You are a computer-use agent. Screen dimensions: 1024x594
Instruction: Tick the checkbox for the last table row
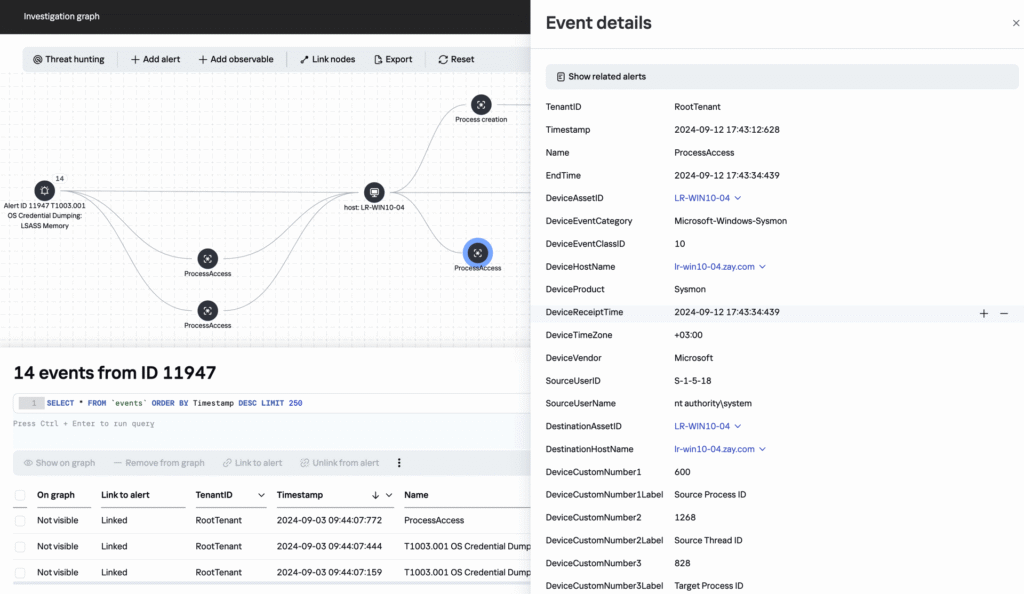point(20,573)
